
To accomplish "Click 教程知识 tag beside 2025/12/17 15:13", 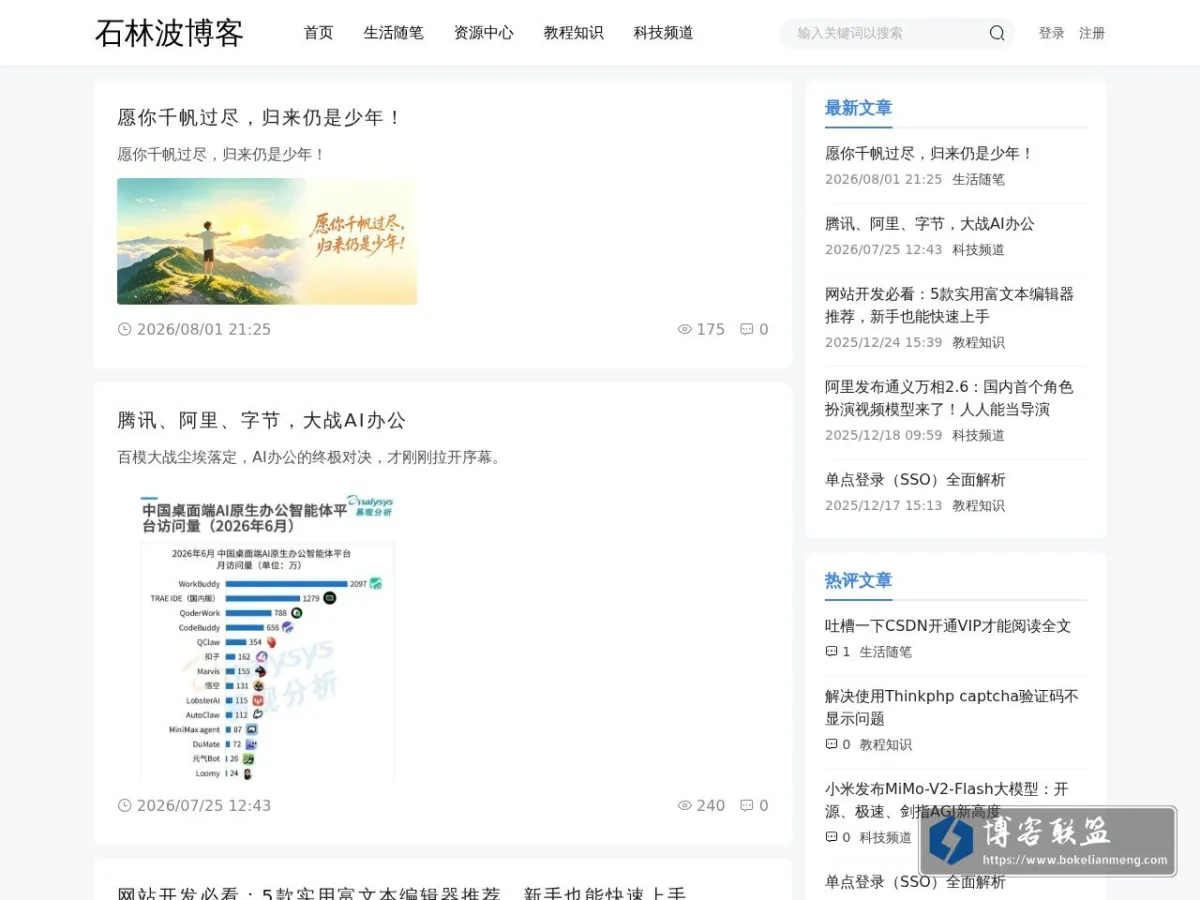I will 978,505.
